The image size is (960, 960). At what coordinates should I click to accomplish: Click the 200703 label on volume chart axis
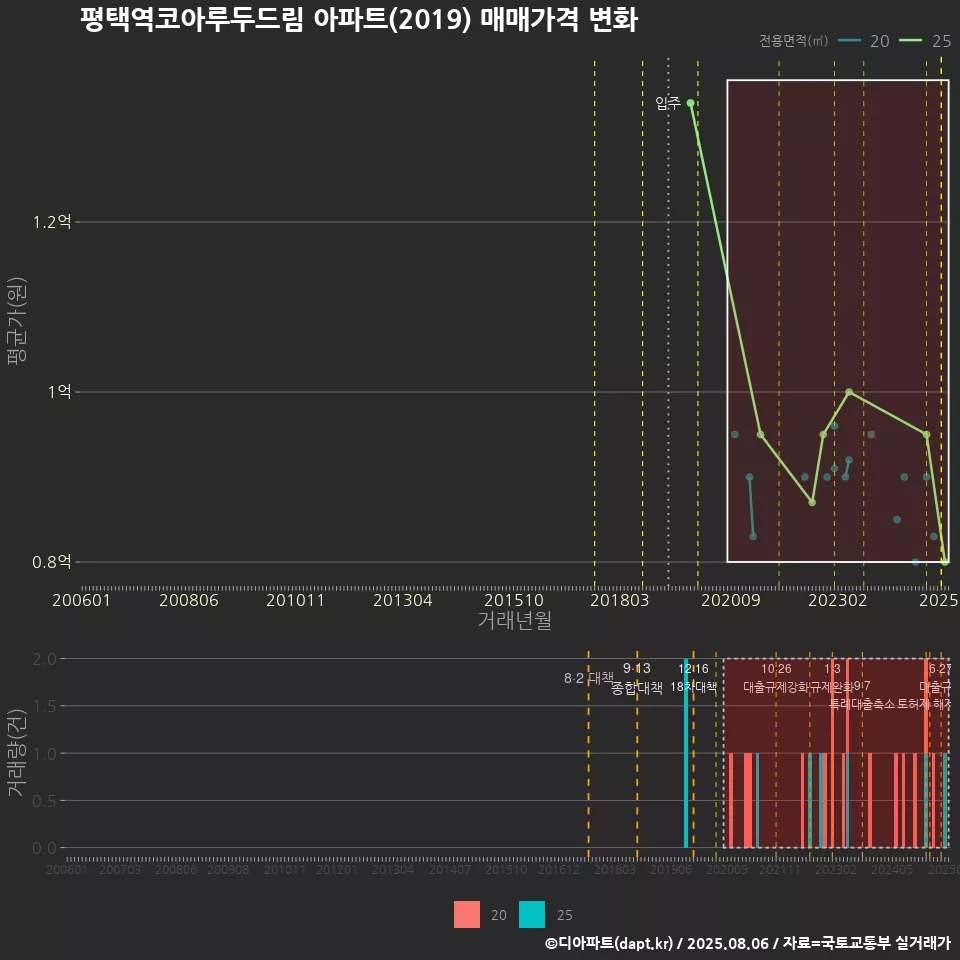tap(120, 869)
